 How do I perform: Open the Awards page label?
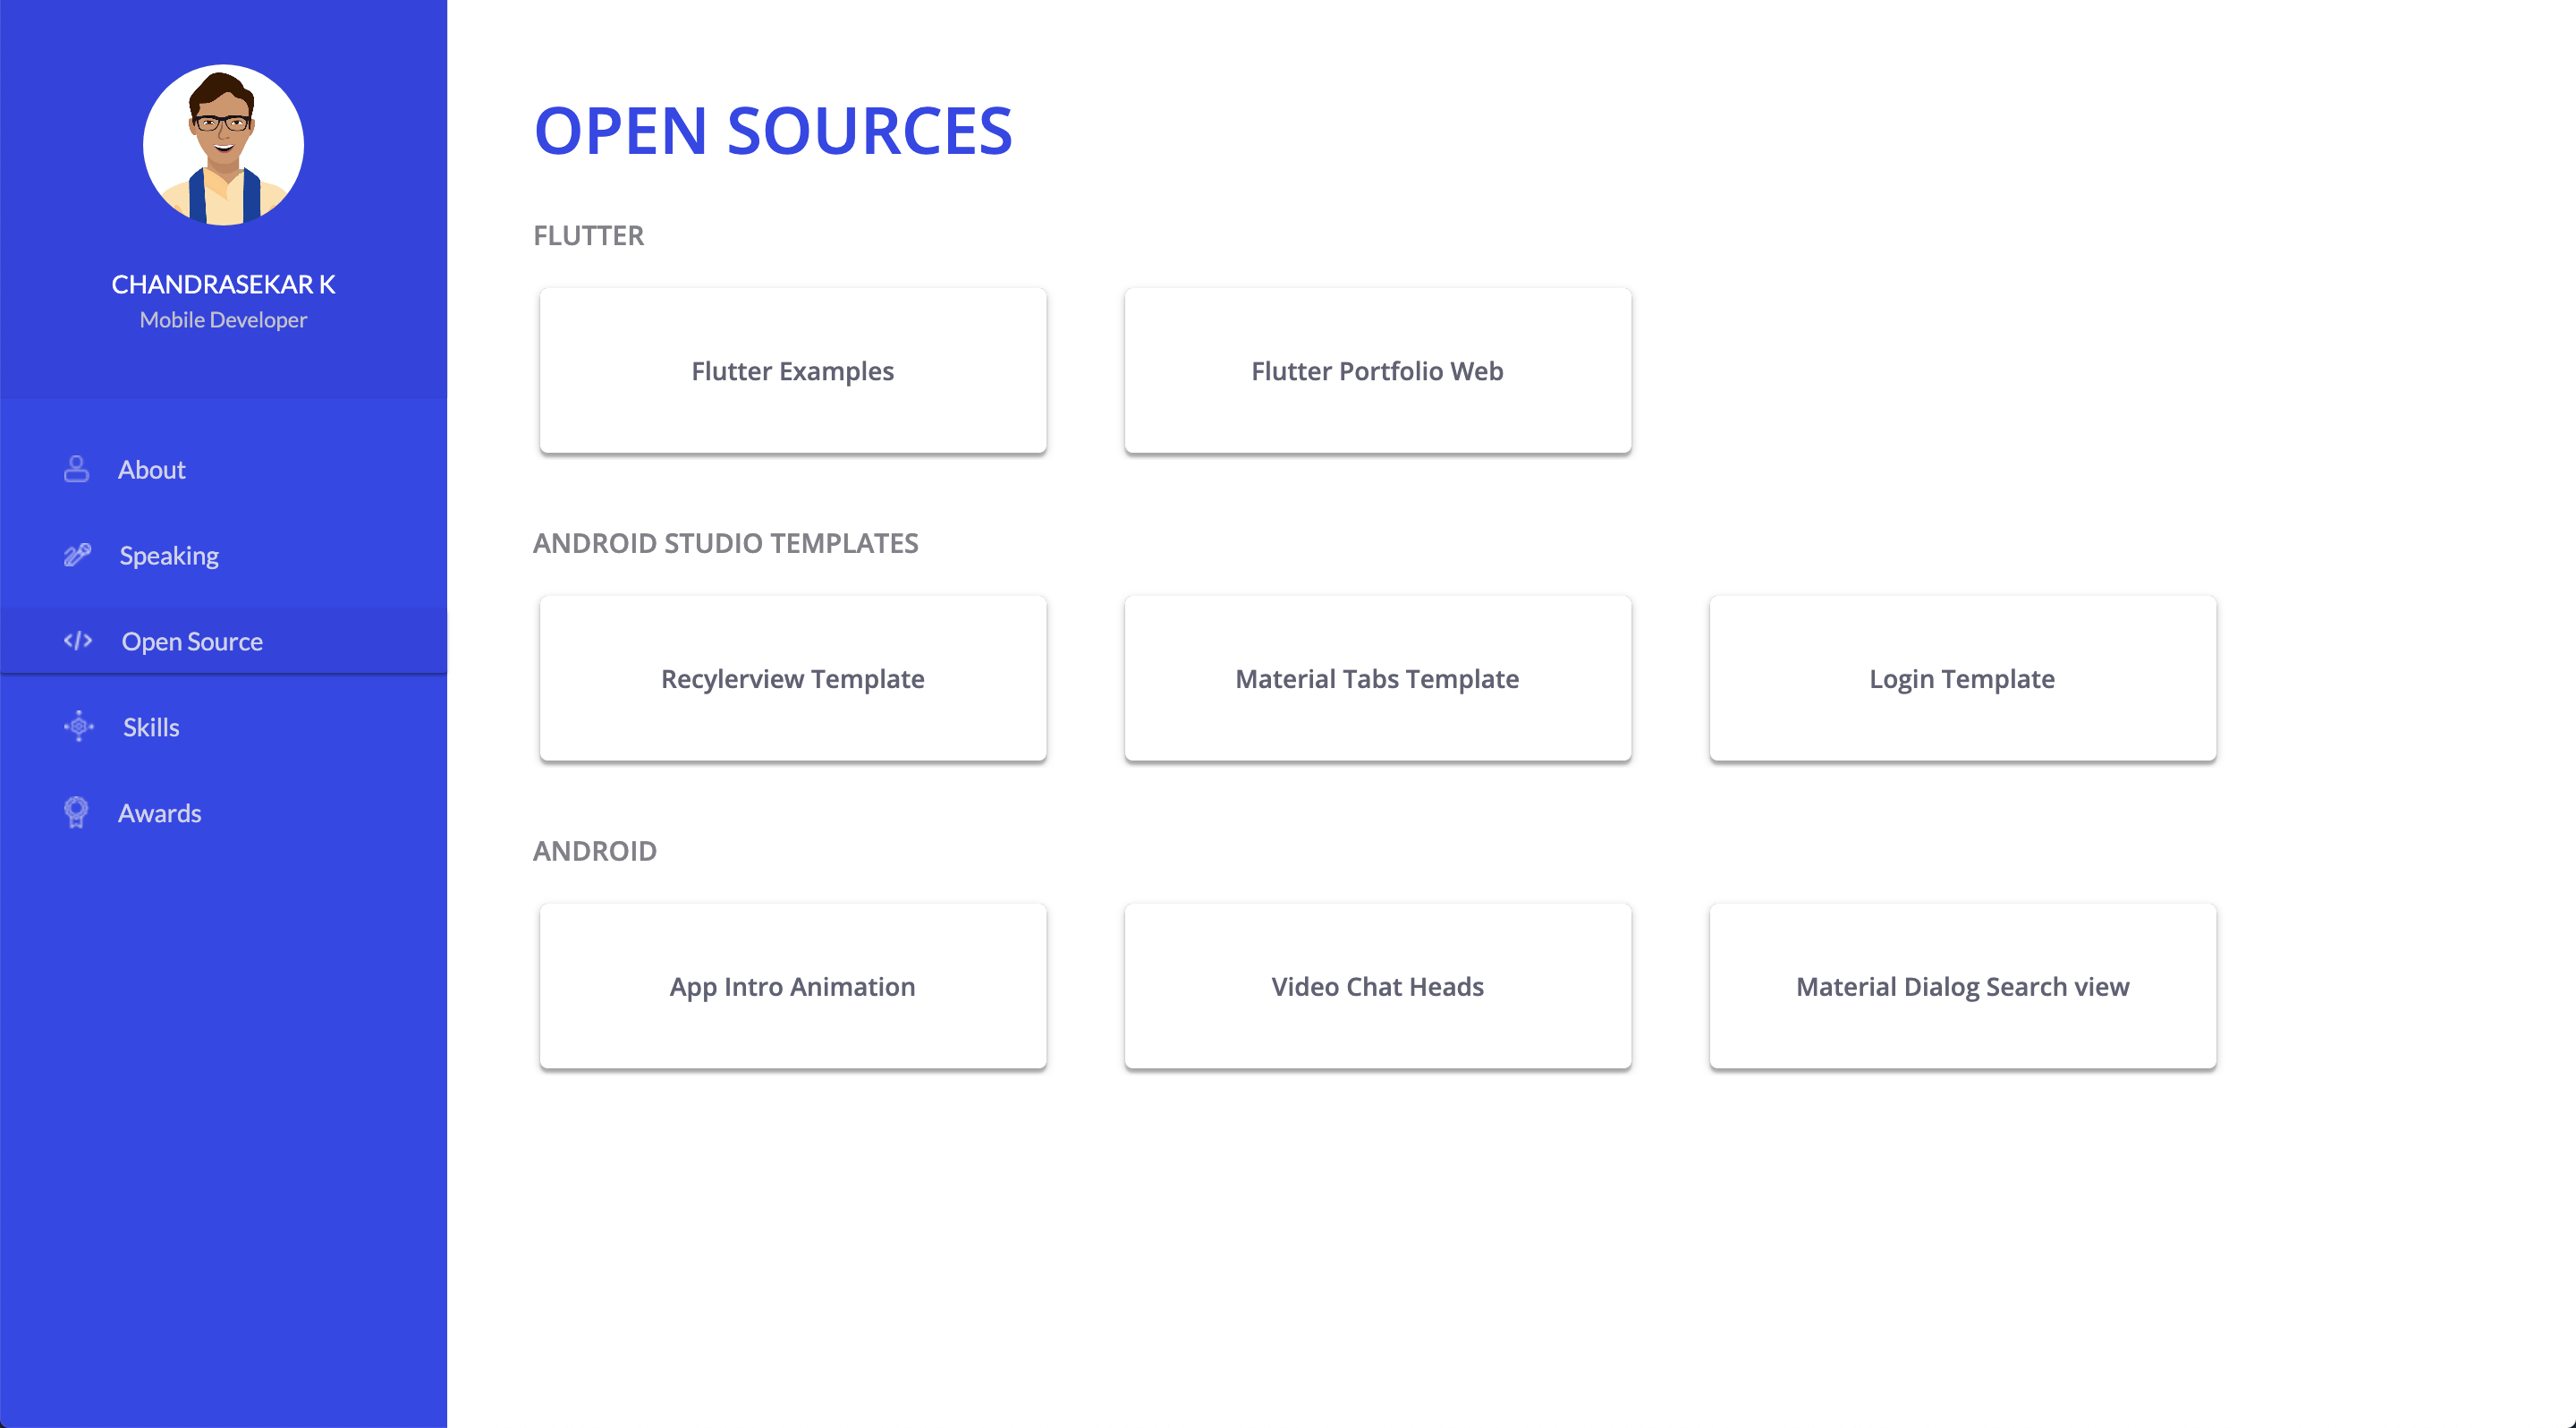(159, 814)
